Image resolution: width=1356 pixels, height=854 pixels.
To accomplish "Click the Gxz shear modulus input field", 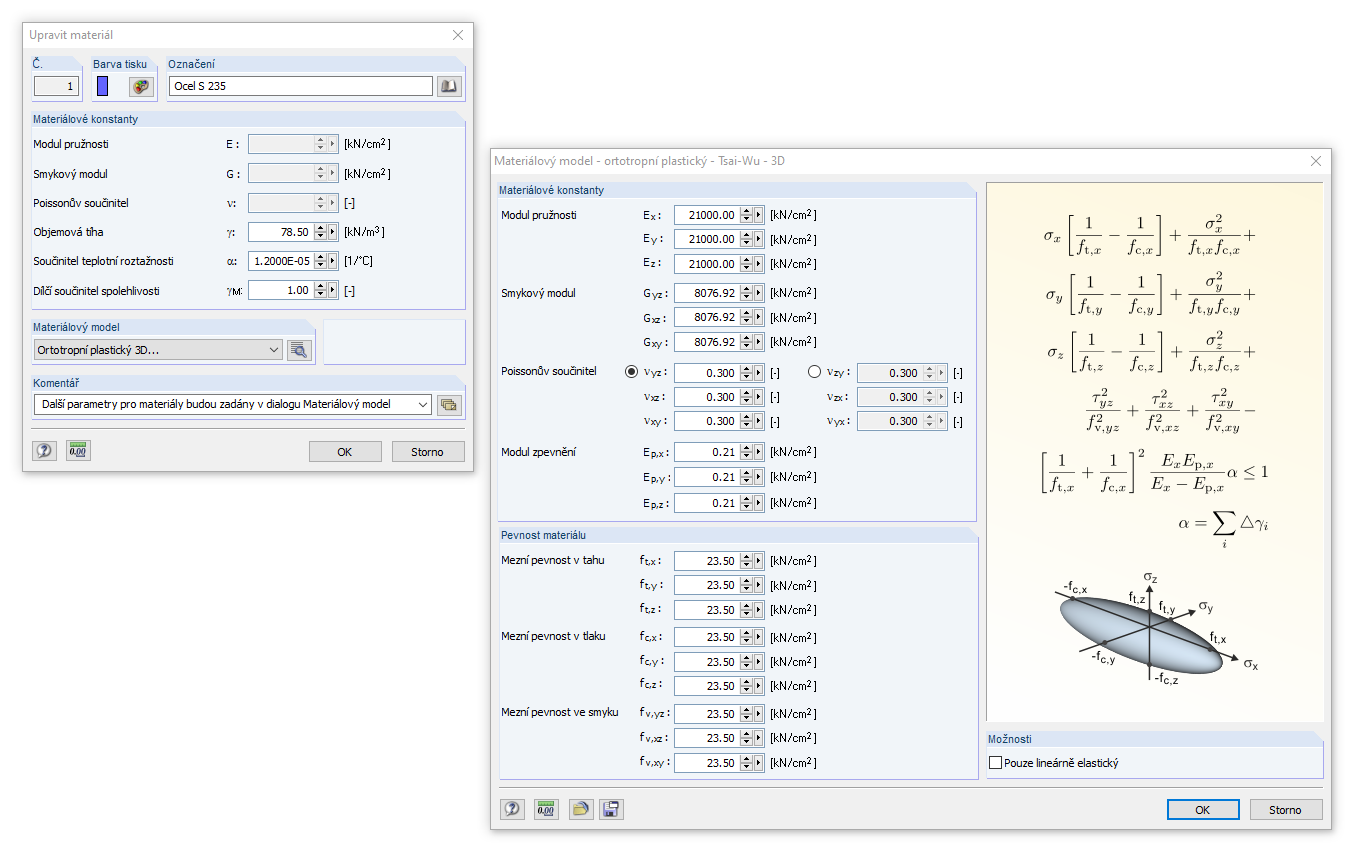I will pyautogui.click(x=707, y=317).
